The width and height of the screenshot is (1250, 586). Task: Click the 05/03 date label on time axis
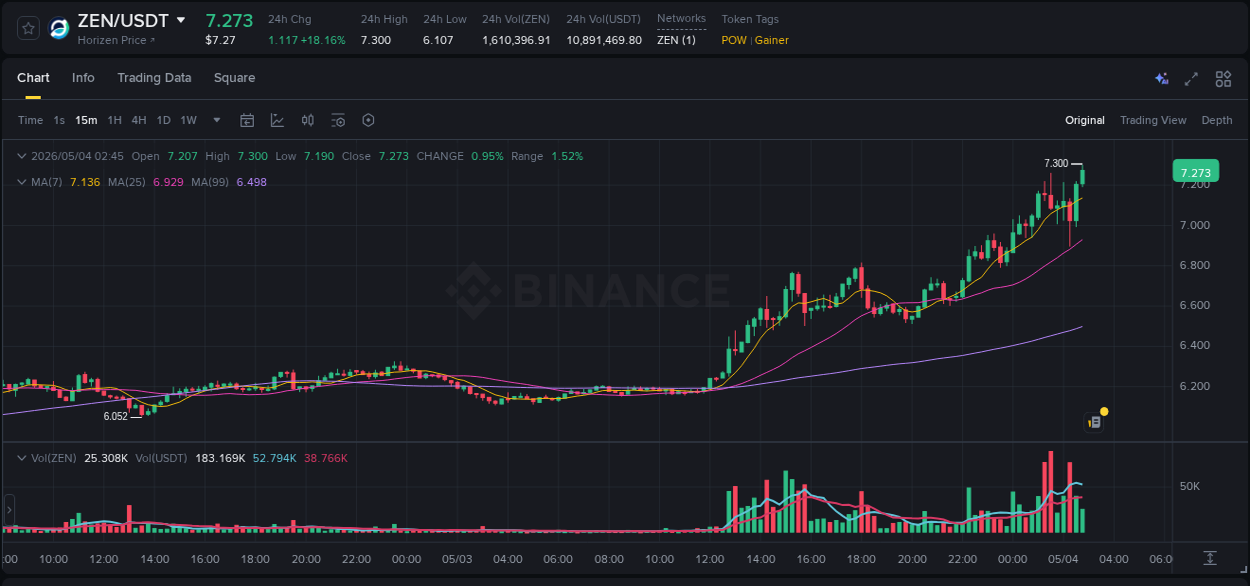(457, 559)
